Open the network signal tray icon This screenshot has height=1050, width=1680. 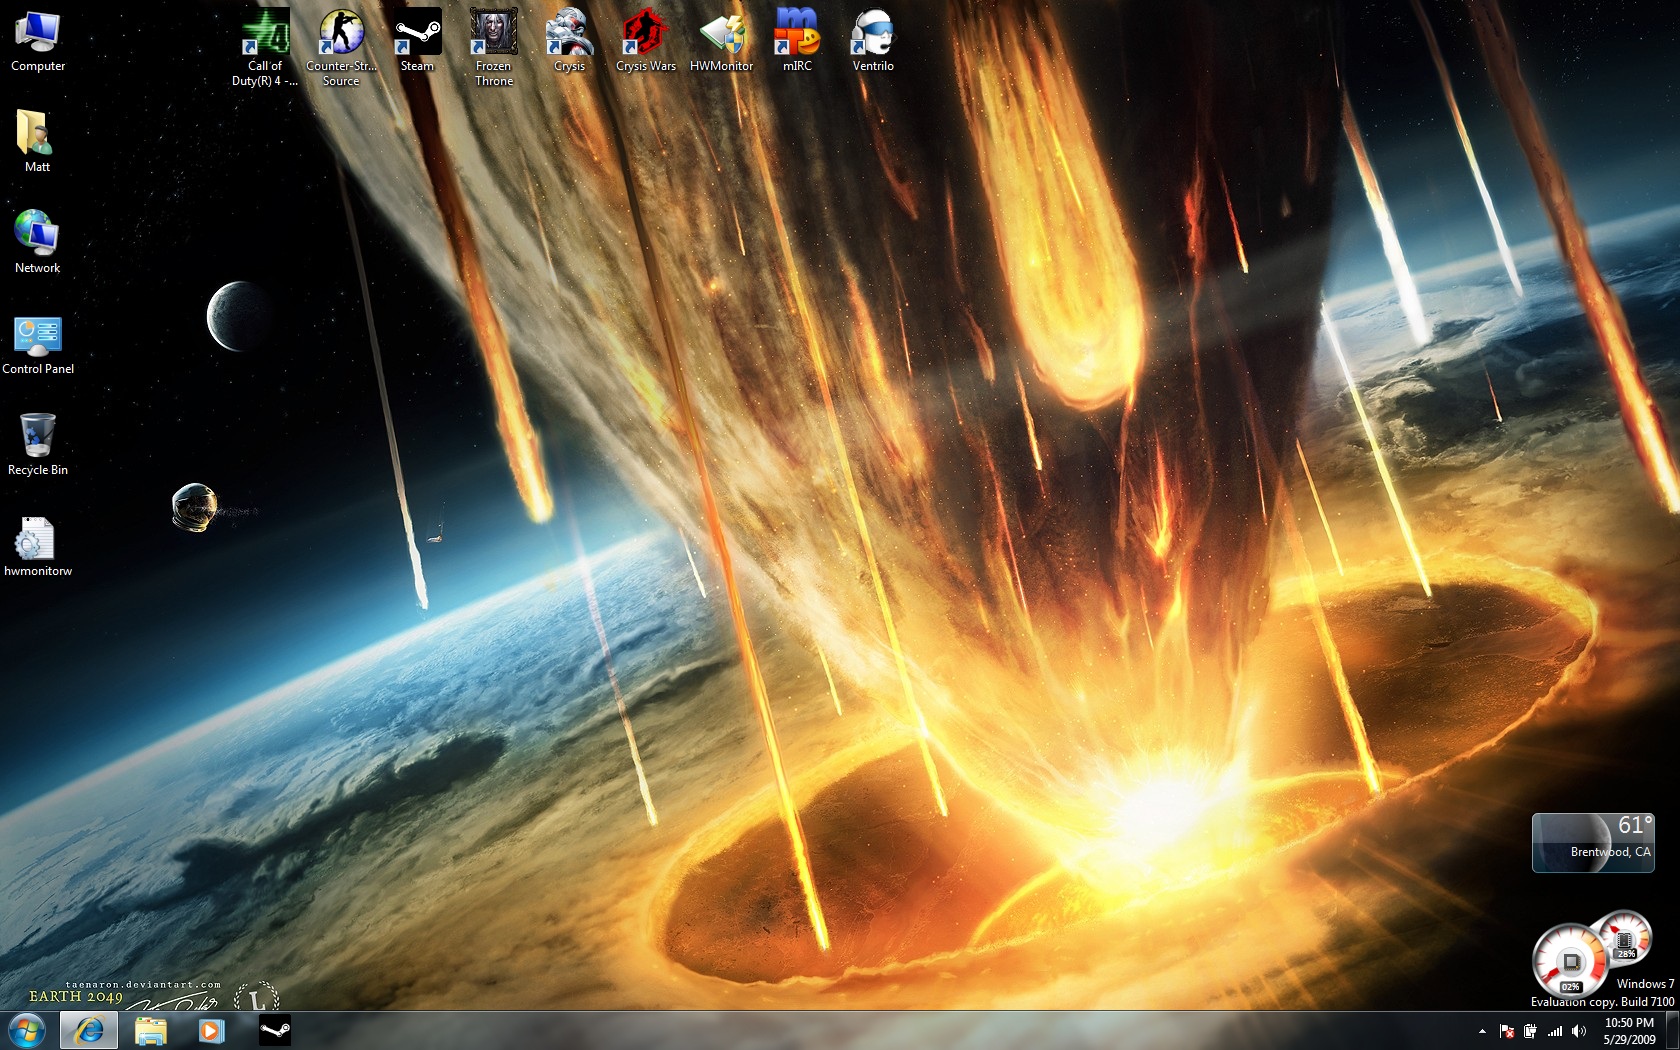click(1555, 1031)
